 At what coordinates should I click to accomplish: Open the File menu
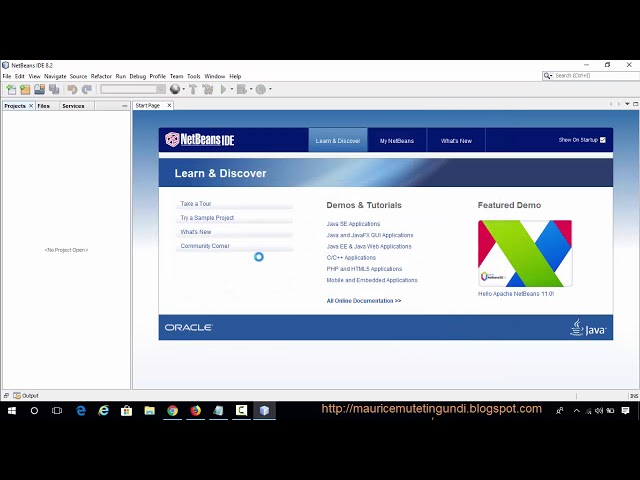[x=7, y=76]
